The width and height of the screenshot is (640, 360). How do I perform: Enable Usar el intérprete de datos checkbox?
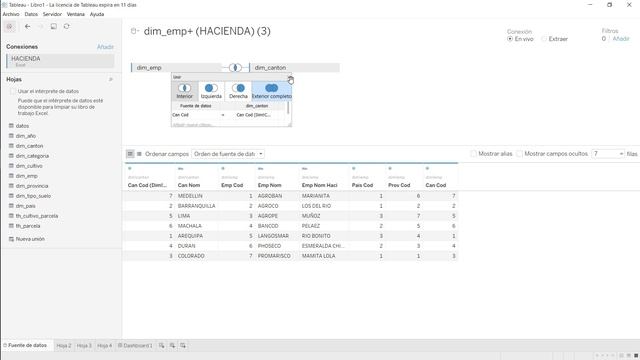[x=13, y=91]
